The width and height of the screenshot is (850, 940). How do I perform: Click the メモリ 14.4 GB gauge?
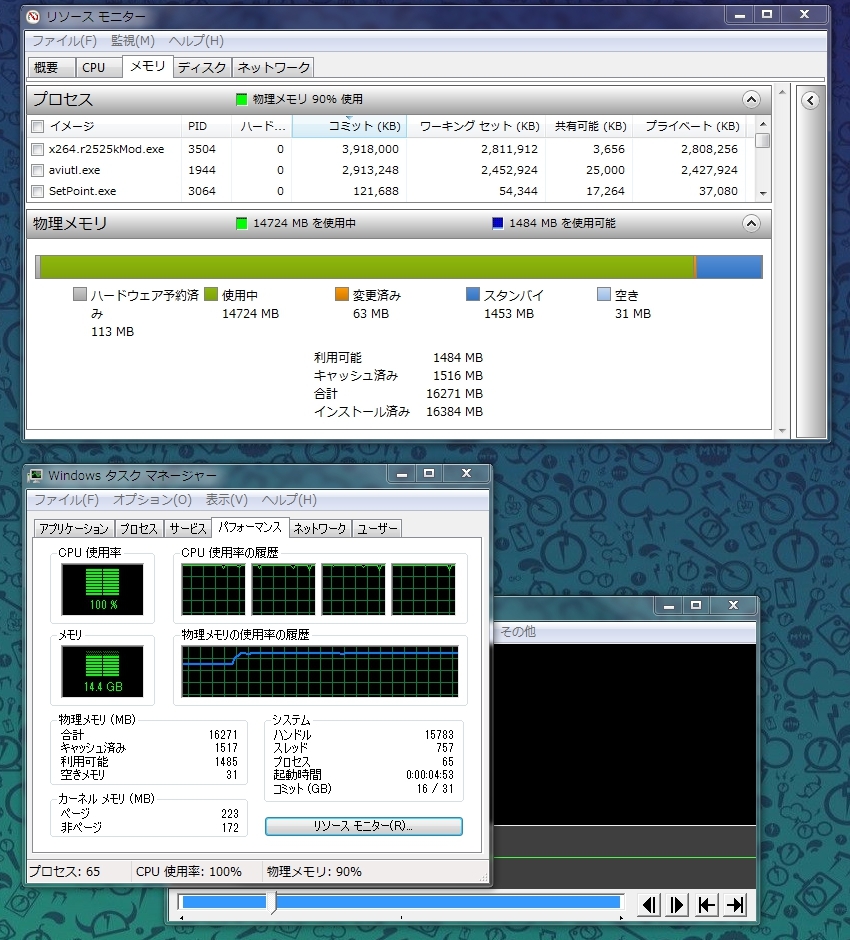(103, 671)
